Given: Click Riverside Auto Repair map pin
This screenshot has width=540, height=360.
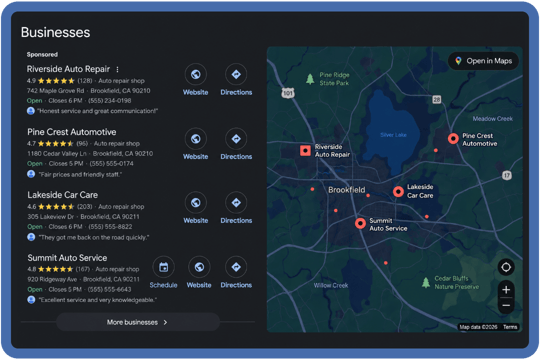Looking at the screenshot, I should (305, 151).
